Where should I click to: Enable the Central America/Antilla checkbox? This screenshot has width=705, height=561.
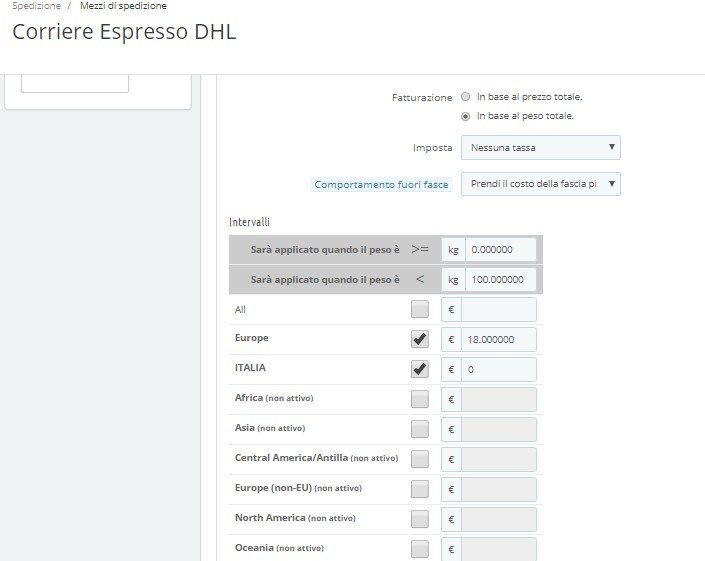[419, 459]
